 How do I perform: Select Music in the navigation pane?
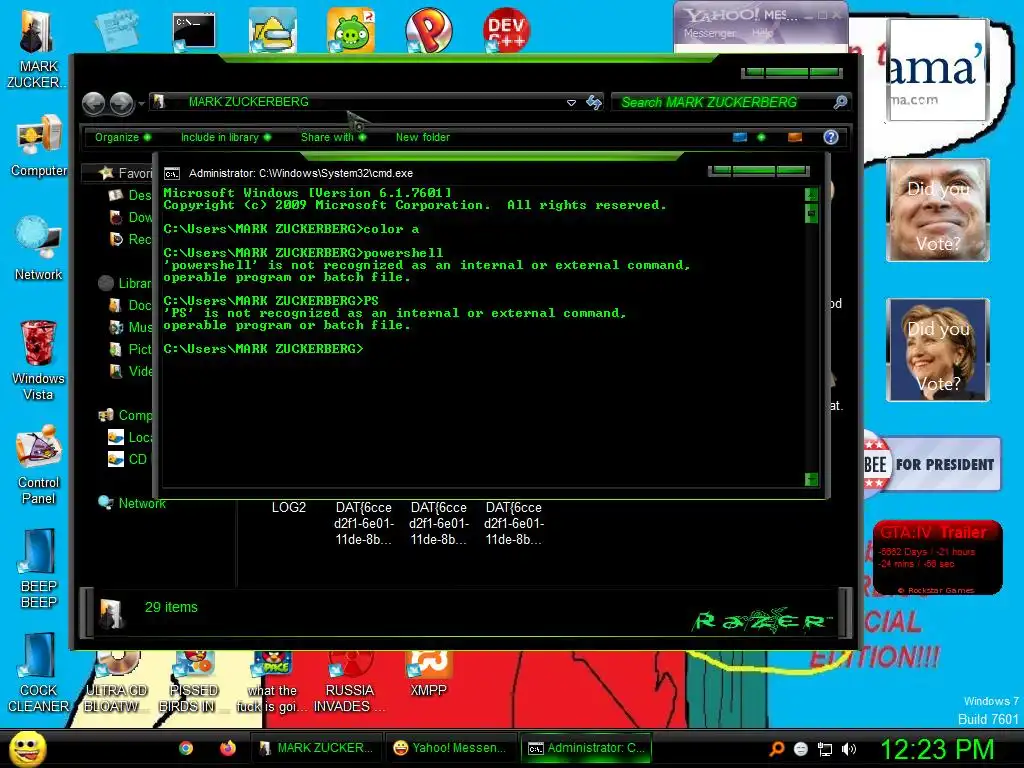coord(133,327)
